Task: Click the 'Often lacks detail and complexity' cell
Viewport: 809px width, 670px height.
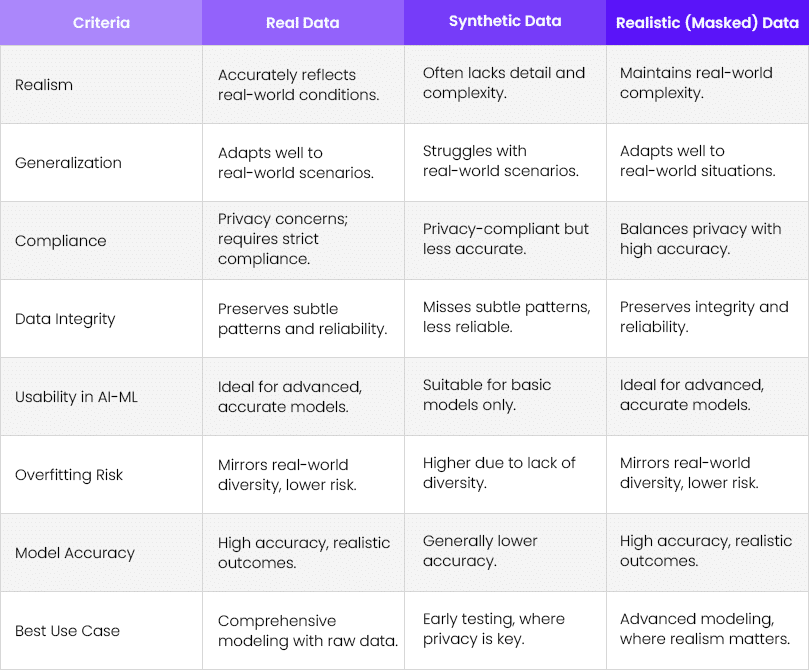Action: pos(504,83)
